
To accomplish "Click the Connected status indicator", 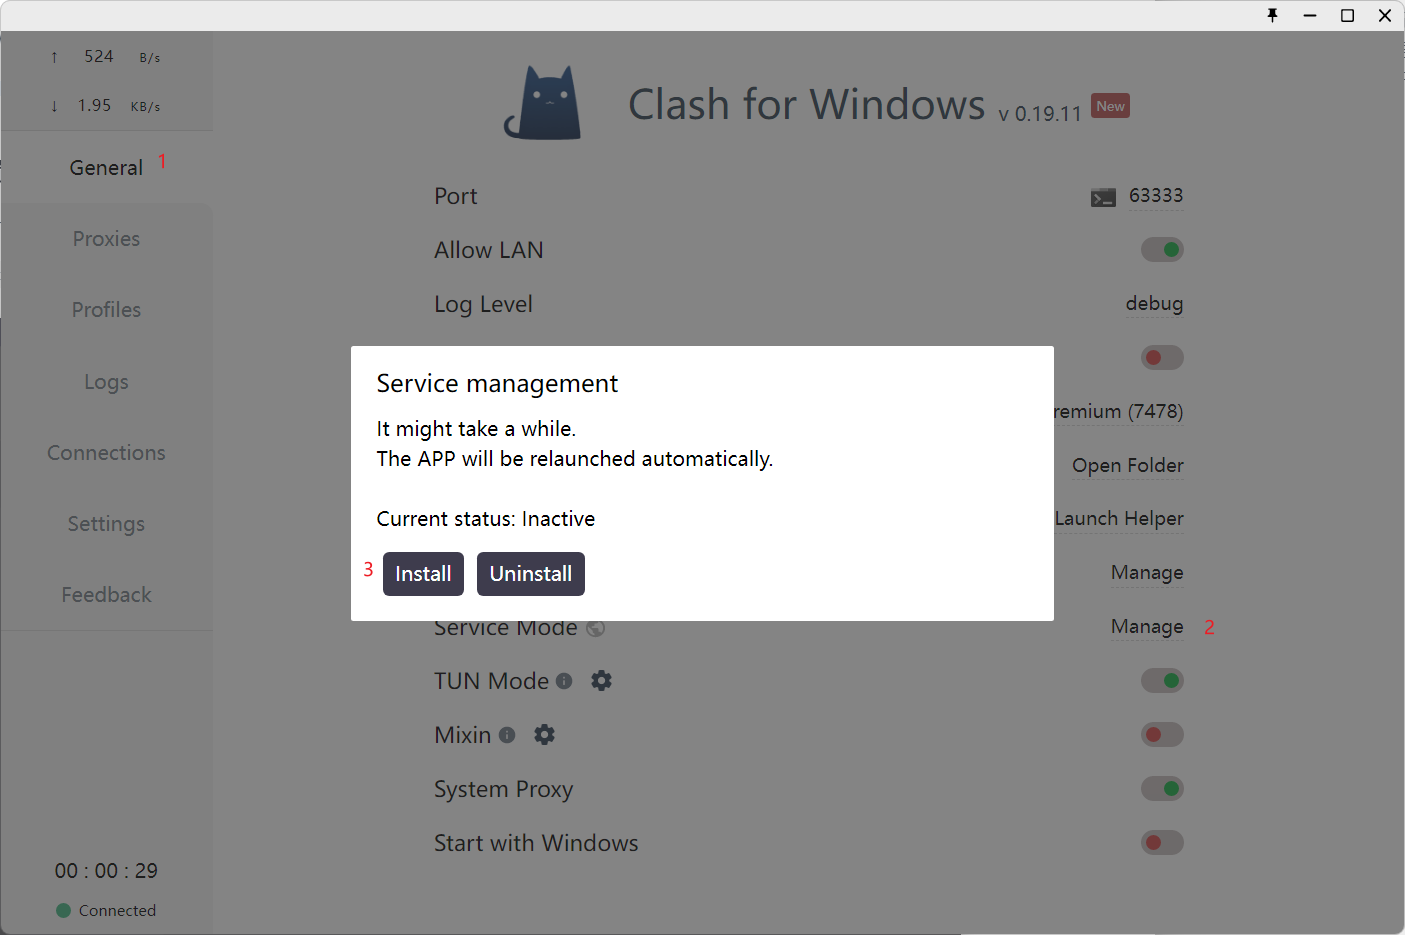I will pyautogui.click(x=106, y=911).
